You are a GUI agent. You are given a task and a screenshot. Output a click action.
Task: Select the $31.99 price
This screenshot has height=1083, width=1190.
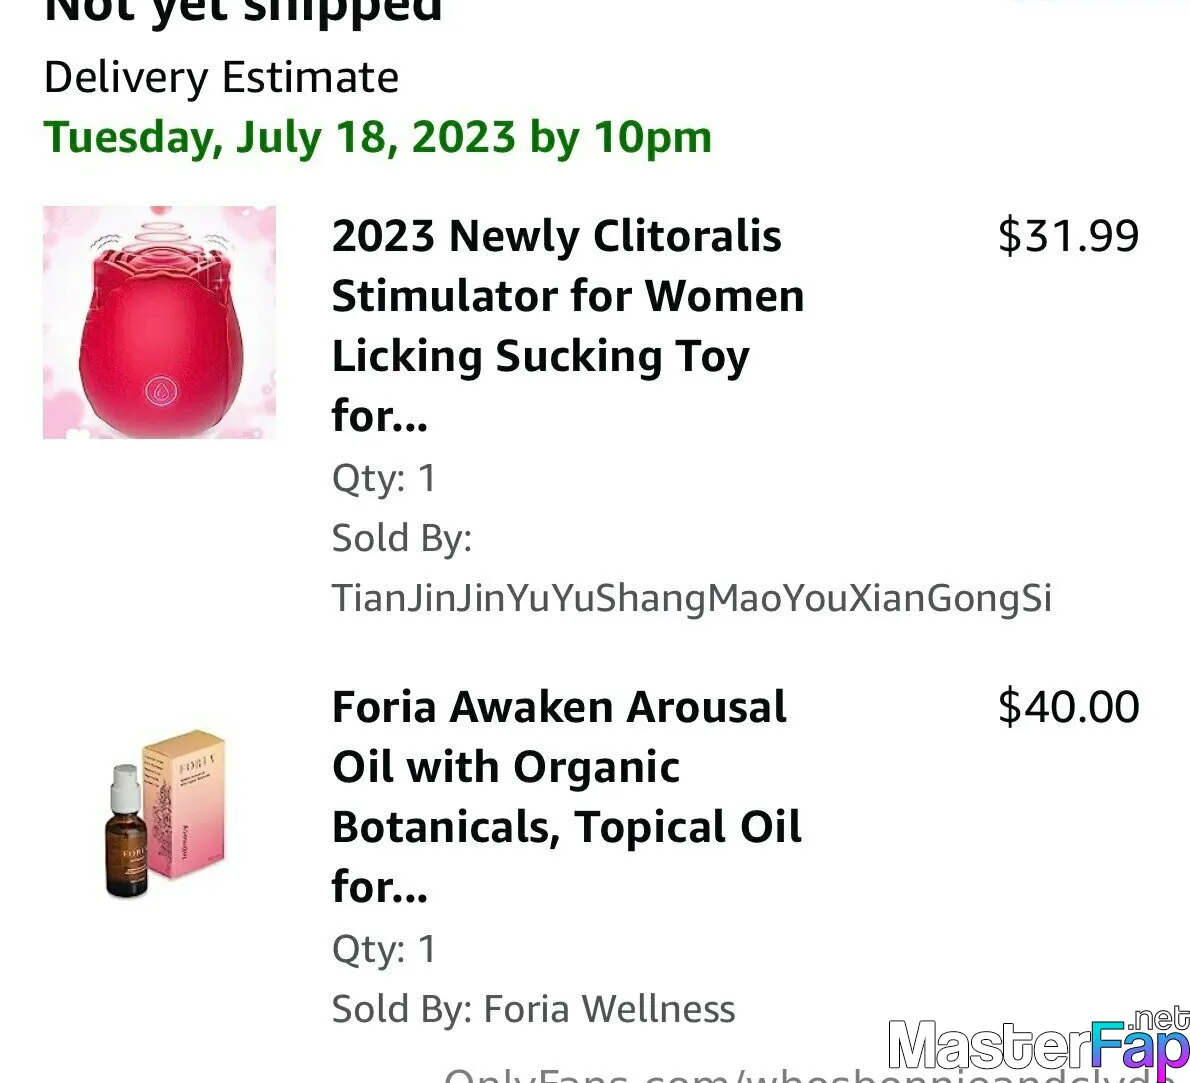click(x=1069, y=235)
